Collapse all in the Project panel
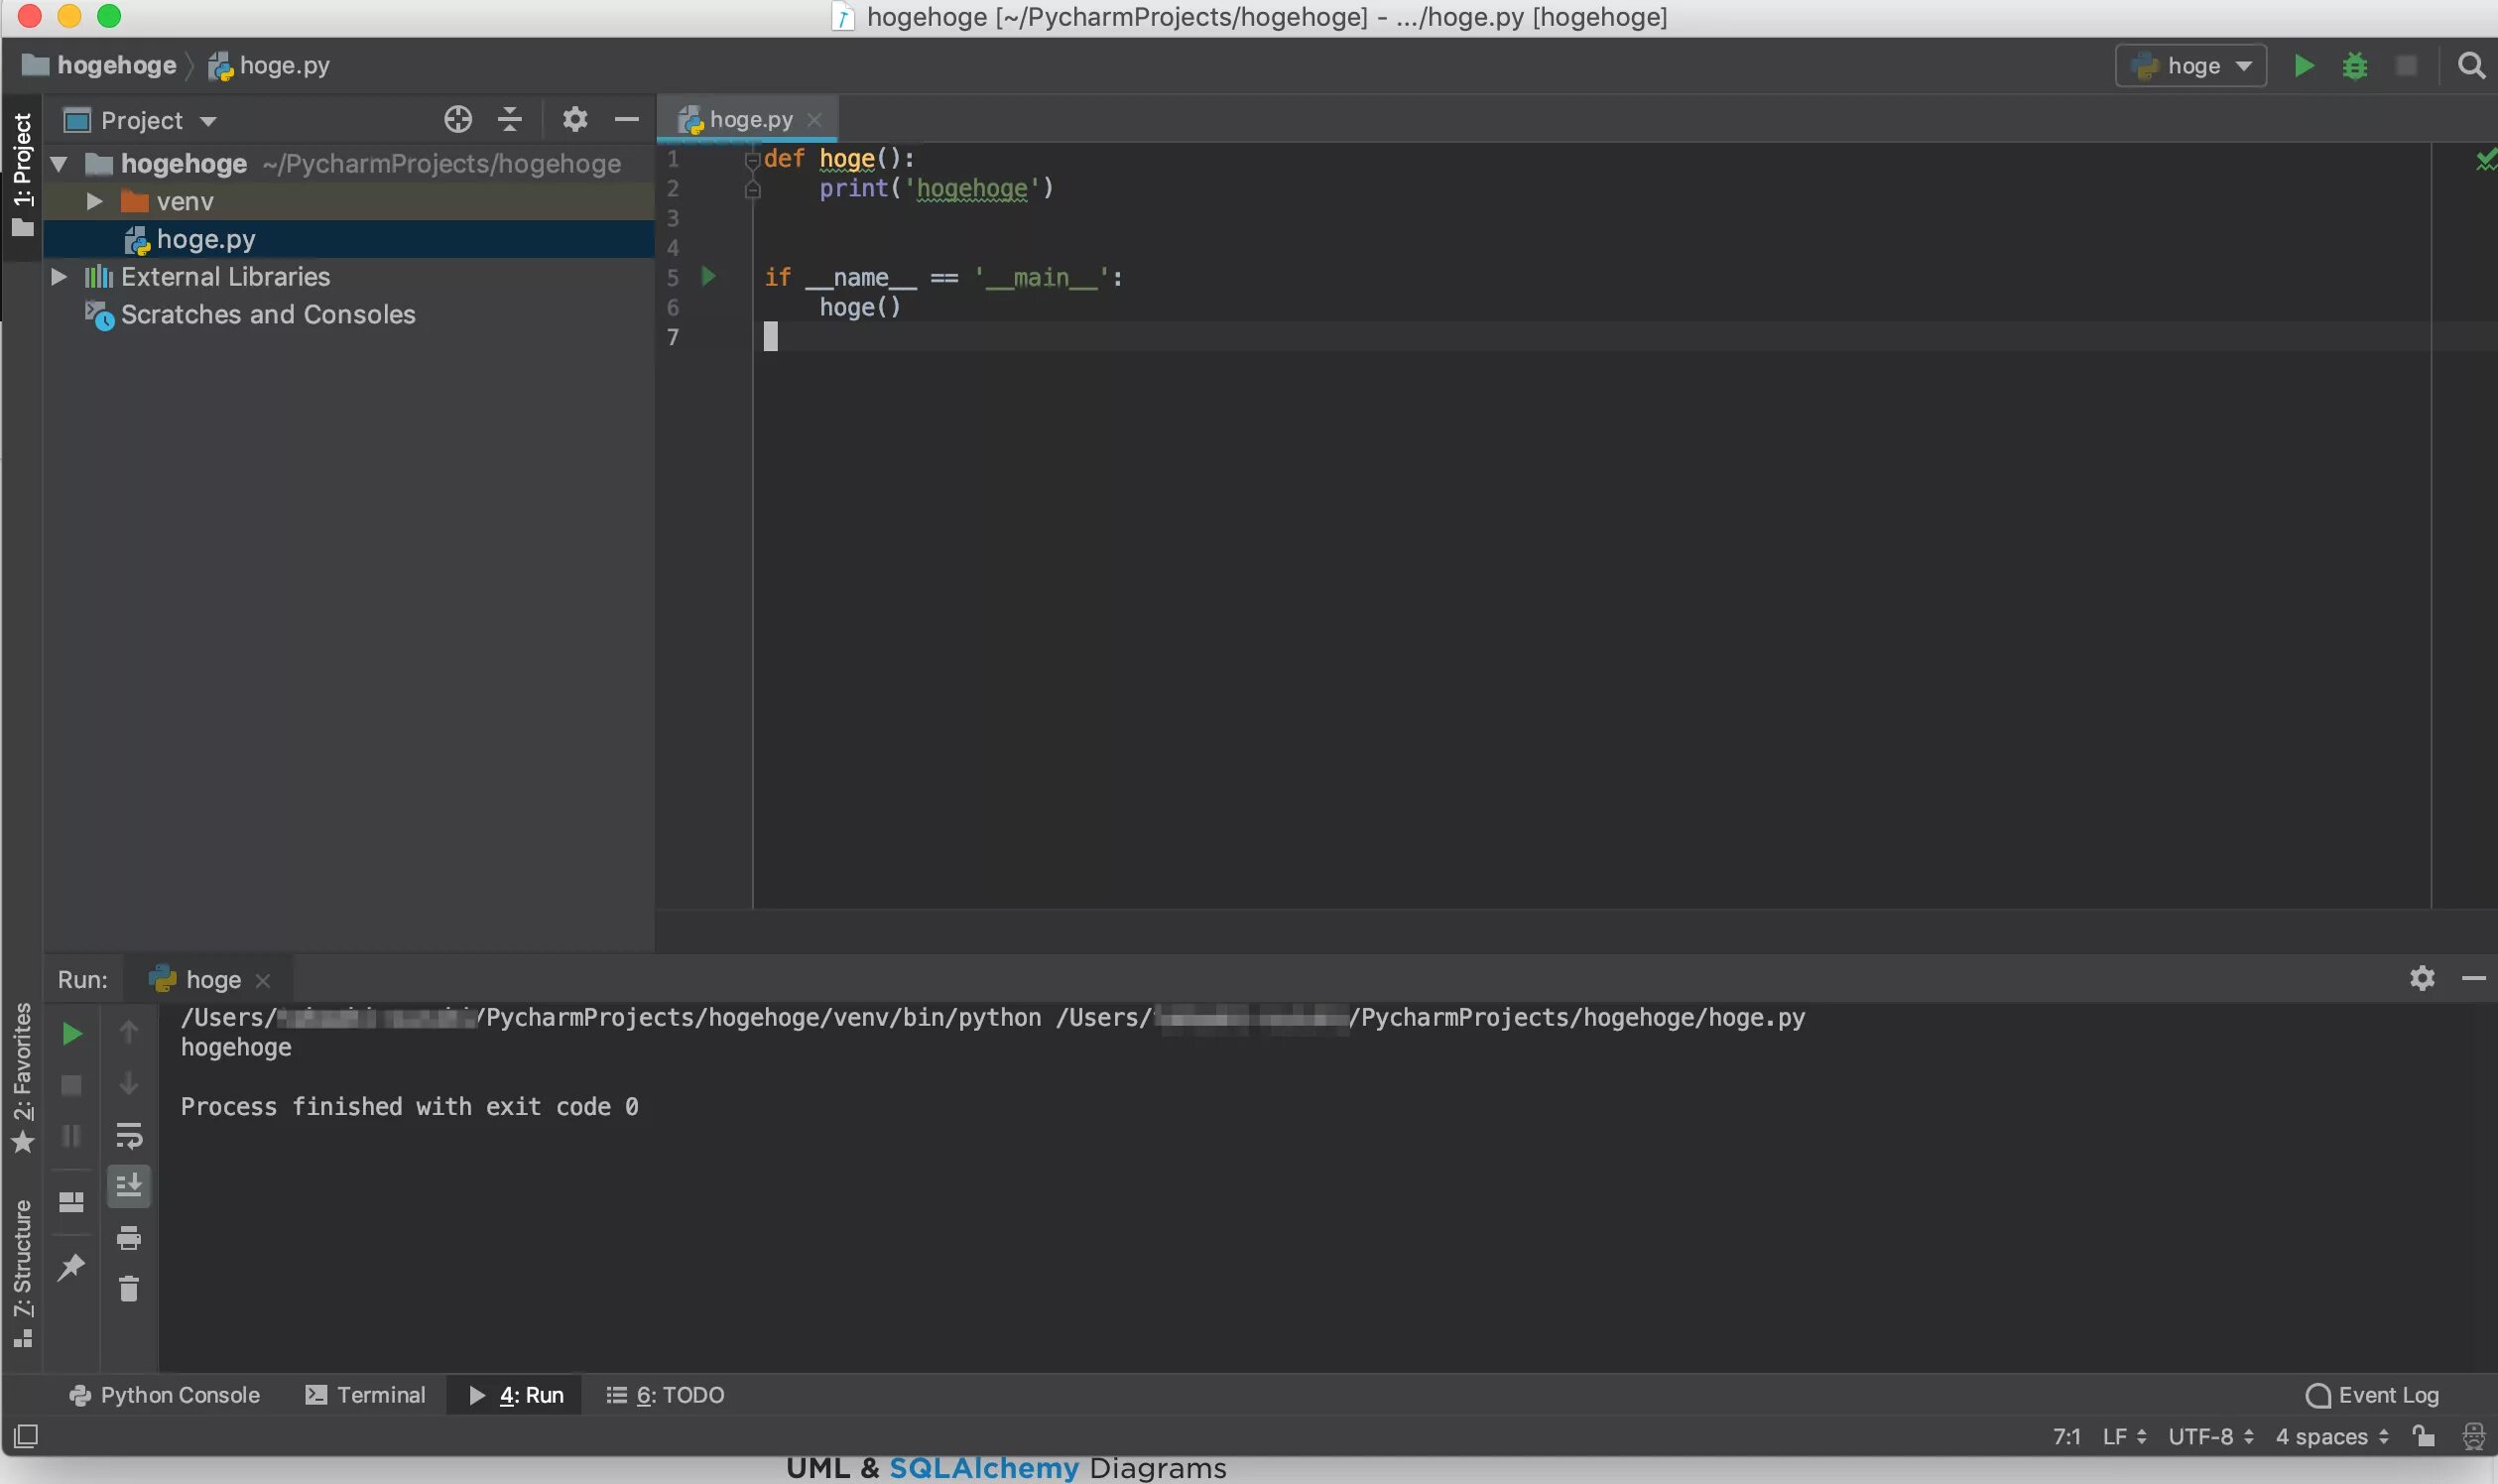Viewport: 2498px width, 1484px height. pyautogui.click(x=510, y=120)
